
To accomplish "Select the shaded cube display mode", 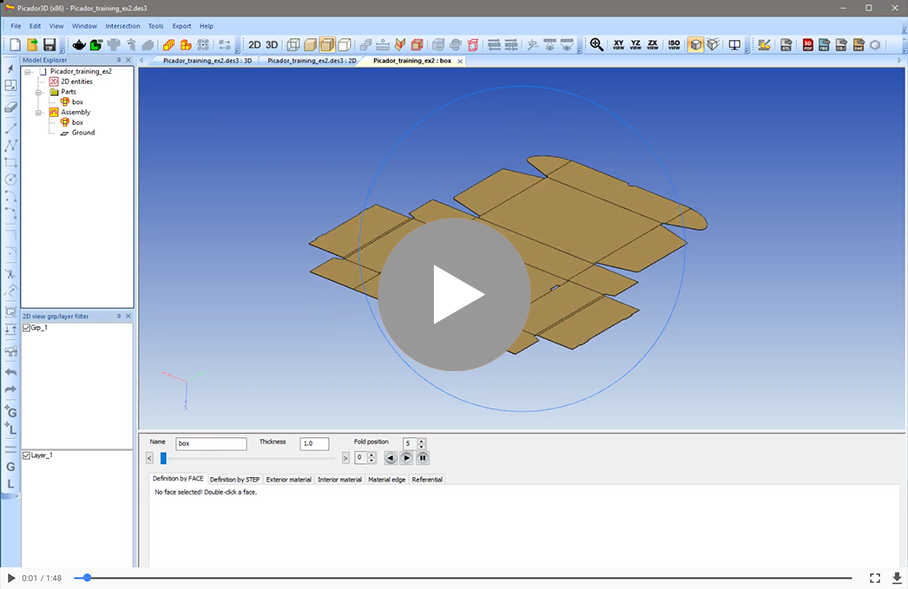I will click(310, 45).
